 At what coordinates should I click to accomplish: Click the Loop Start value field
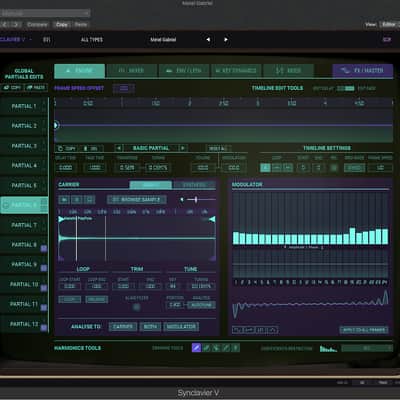[69, 286]
